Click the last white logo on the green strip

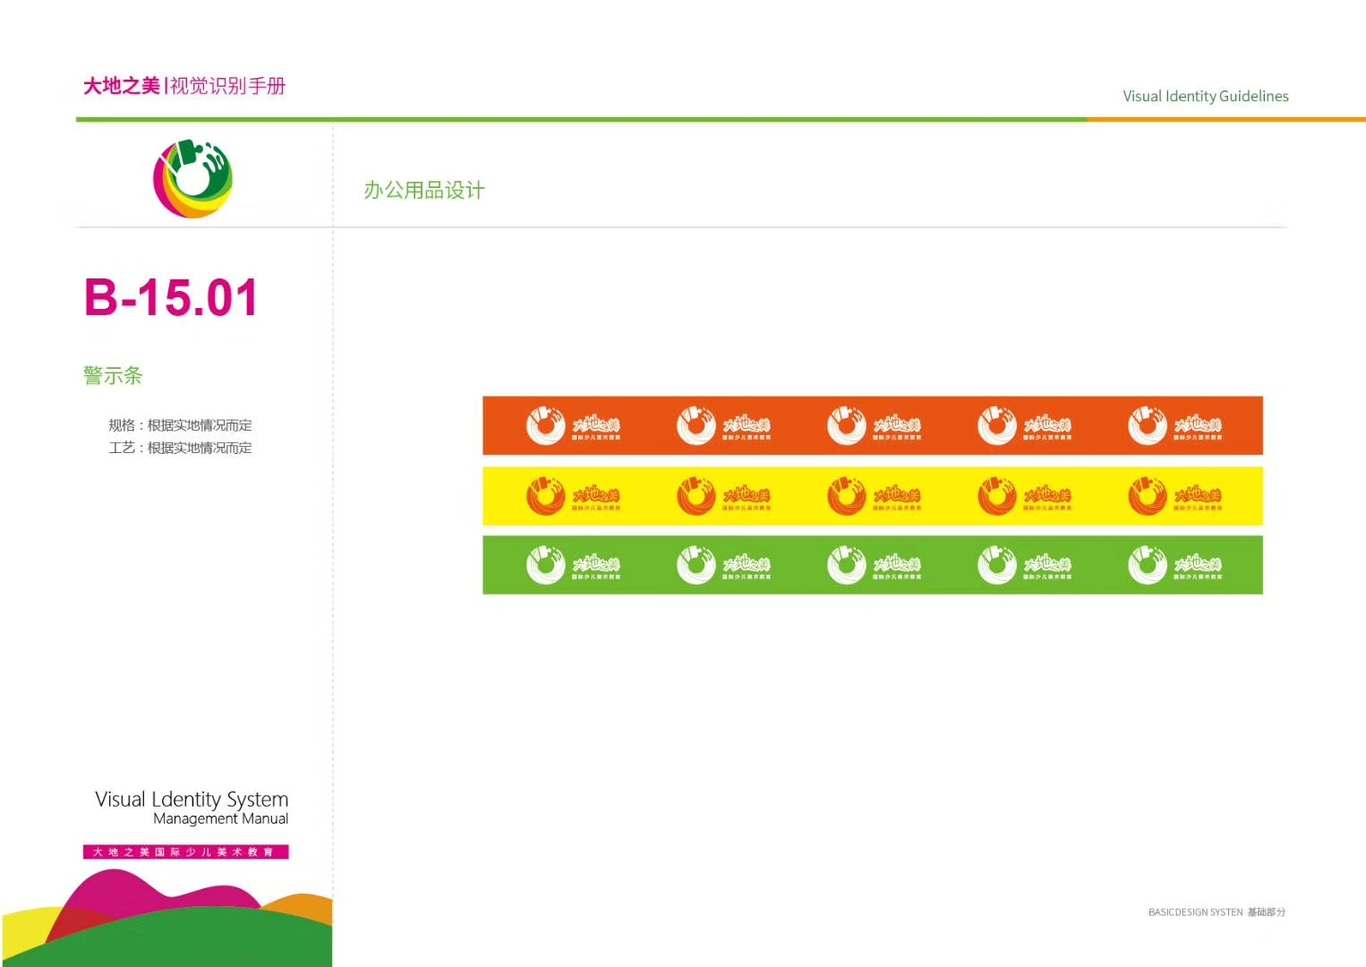pyautogui.click(x=1175, y=565)
